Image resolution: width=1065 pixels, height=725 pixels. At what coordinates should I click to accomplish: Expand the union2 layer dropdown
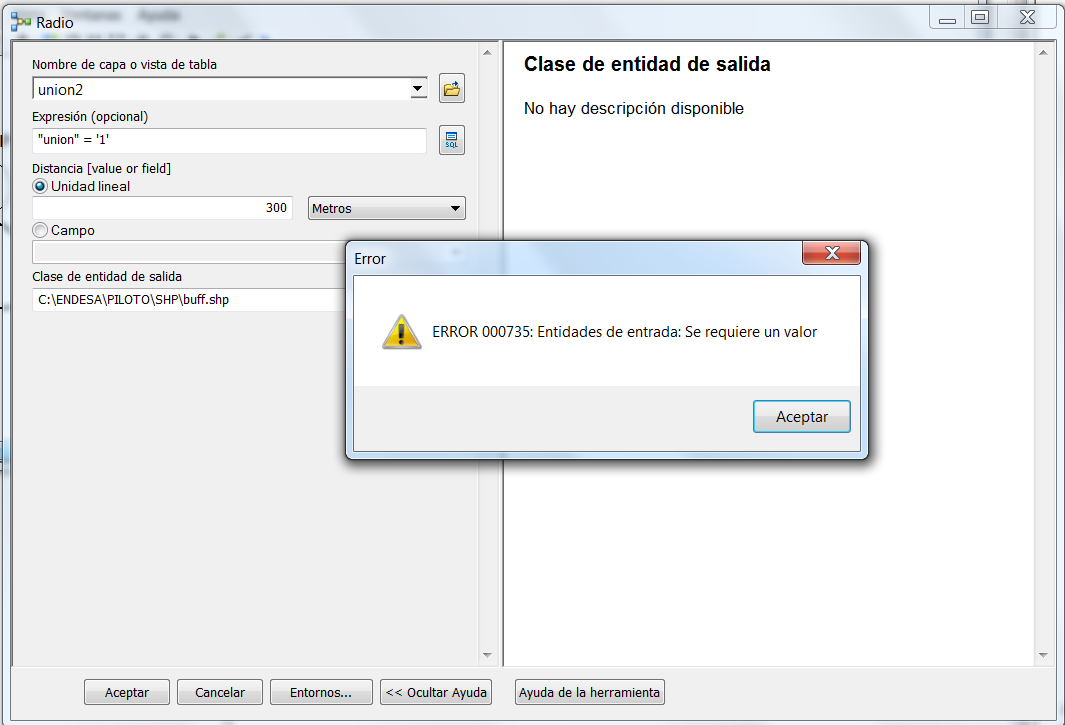pyautogui.click(x=418, y=88)
